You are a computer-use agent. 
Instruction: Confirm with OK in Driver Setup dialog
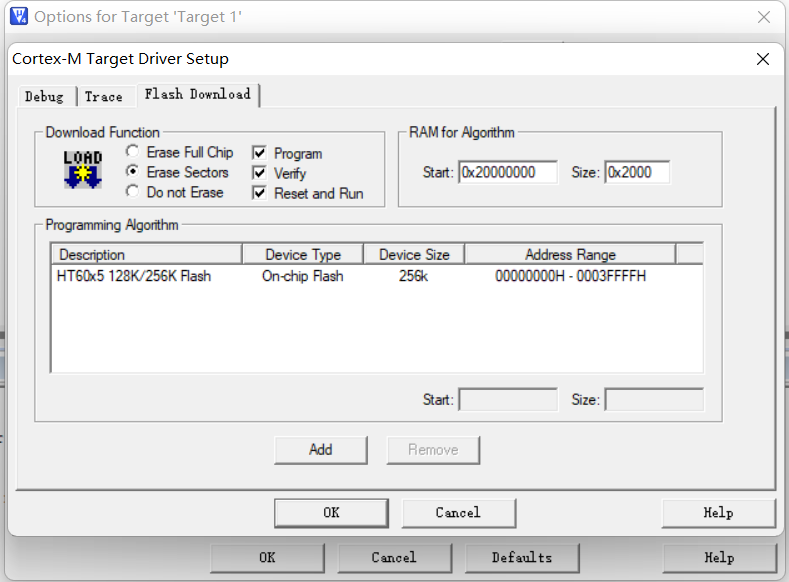pos(331,513)
